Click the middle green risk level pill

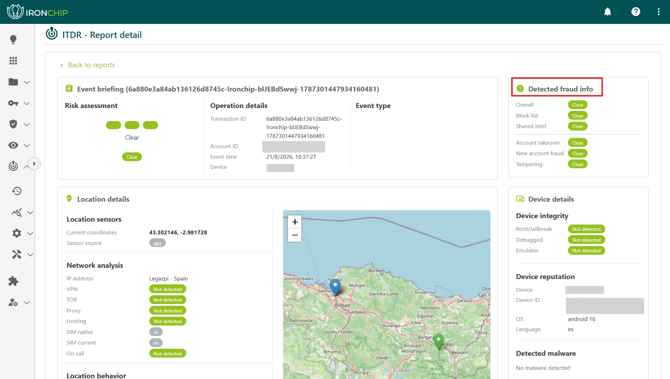pos(132,125)
